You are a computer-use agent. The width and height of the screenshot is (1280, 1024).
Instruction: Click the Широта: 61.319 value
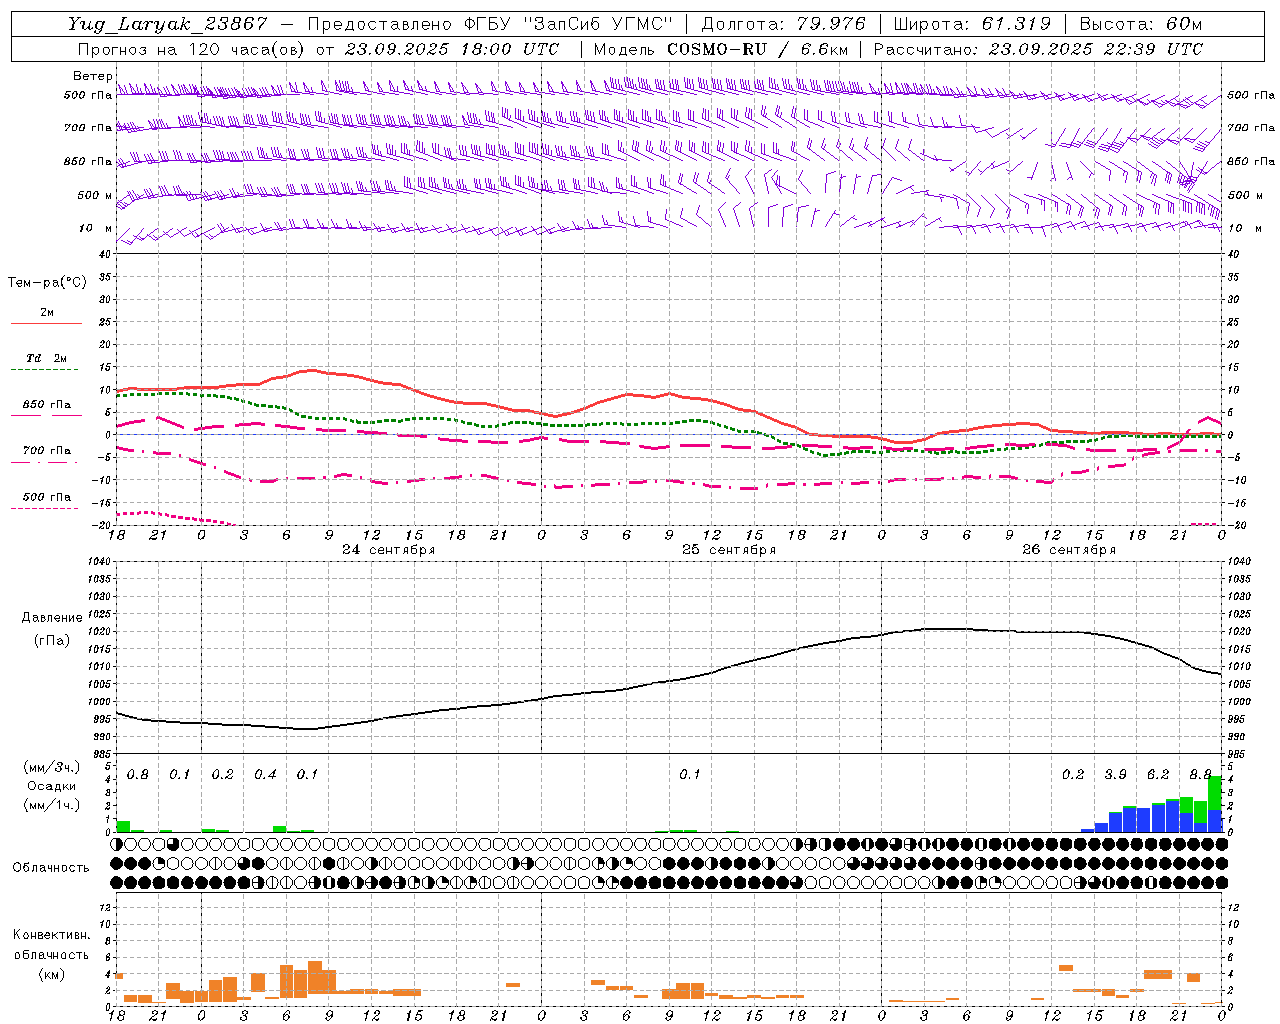click(x=972, y=24)
